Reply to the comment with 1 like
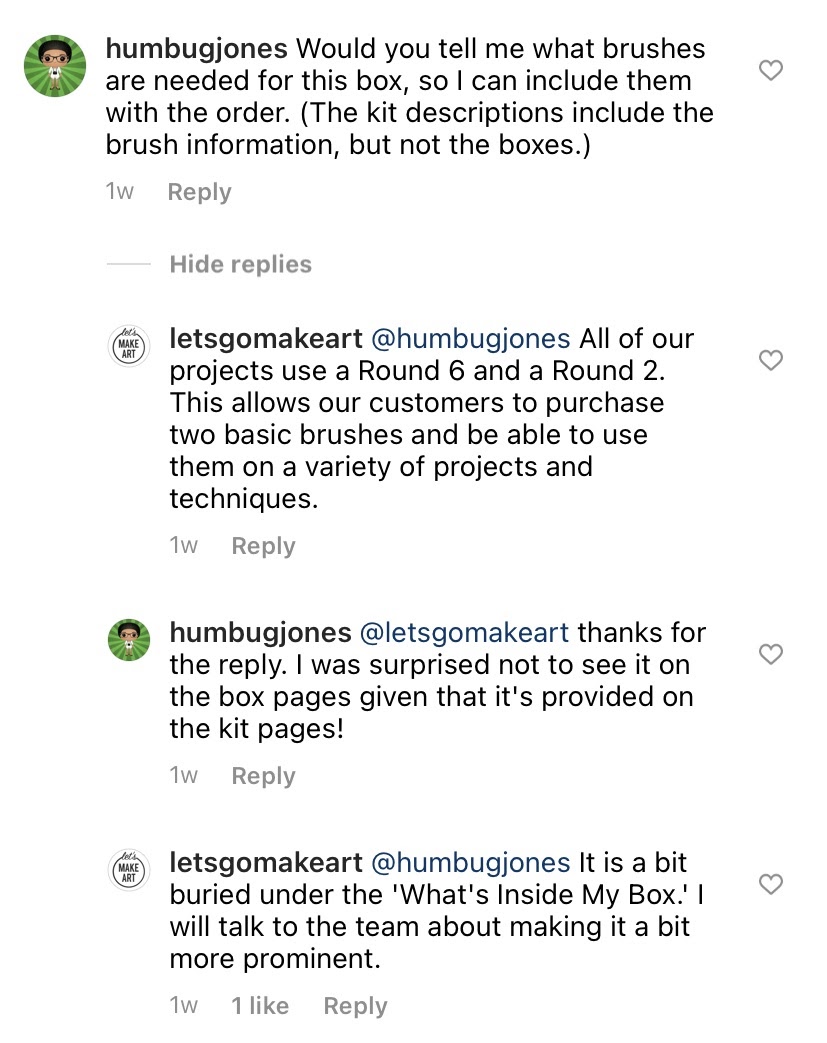This screenshot has width=827, height=1043. tap(355, 1006)
